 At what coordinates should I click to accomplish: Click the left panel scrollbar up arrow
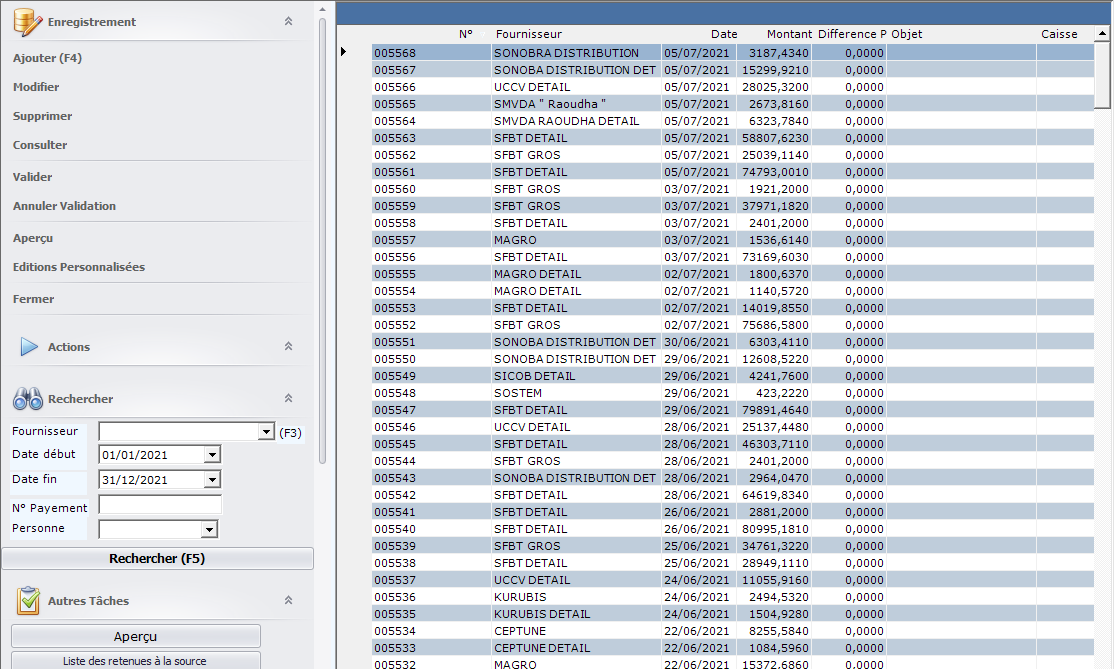tap(322, 10)
